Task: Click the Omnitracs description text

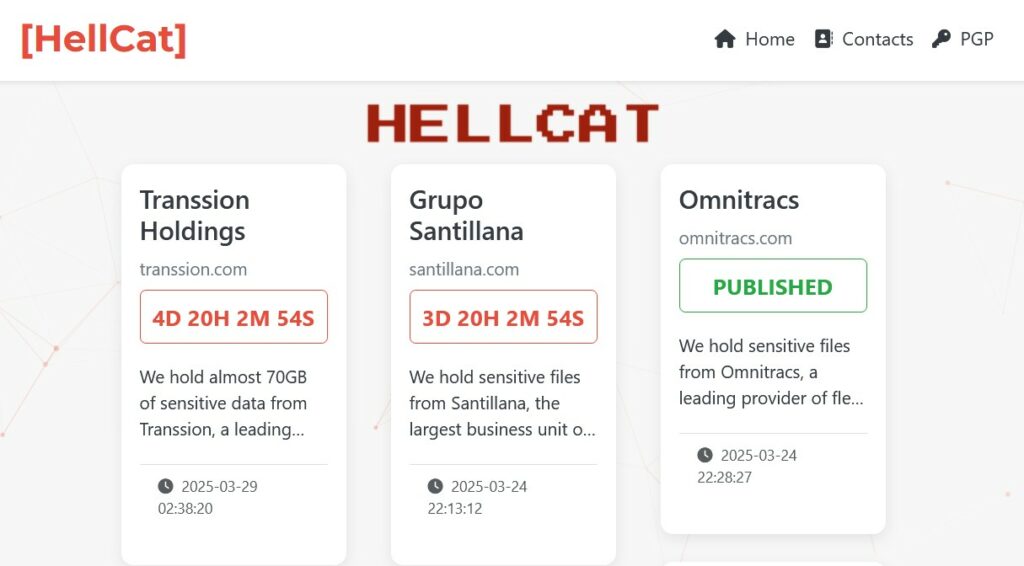Action: tap(771, 372)
